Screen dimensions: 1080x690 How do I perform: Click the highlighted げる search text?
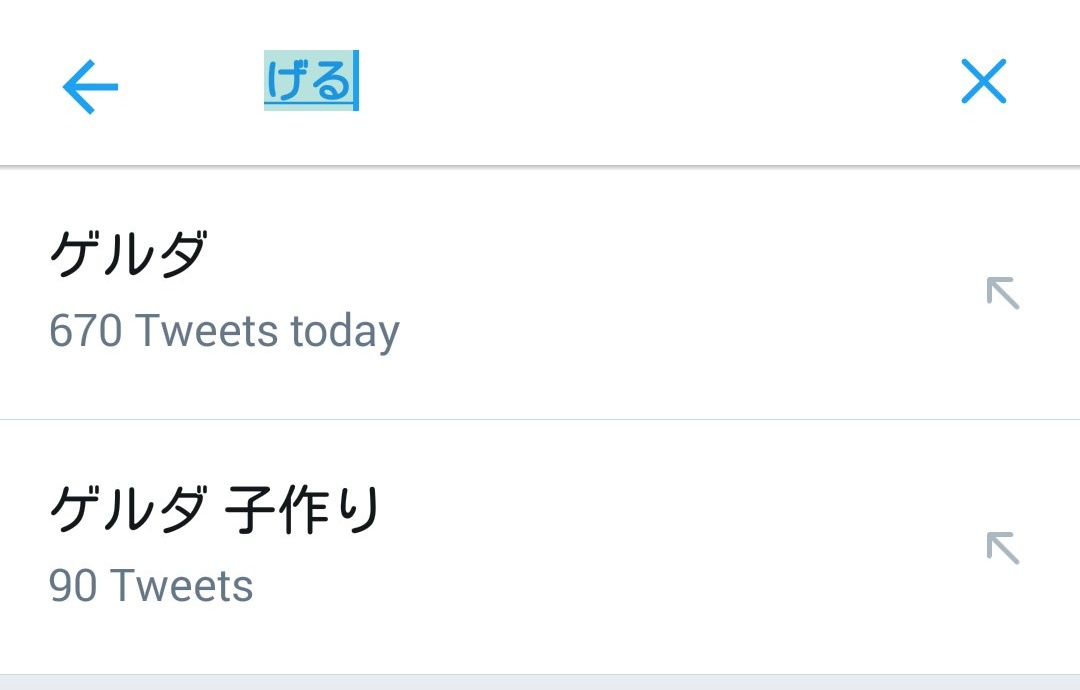[x=309, y=81]
